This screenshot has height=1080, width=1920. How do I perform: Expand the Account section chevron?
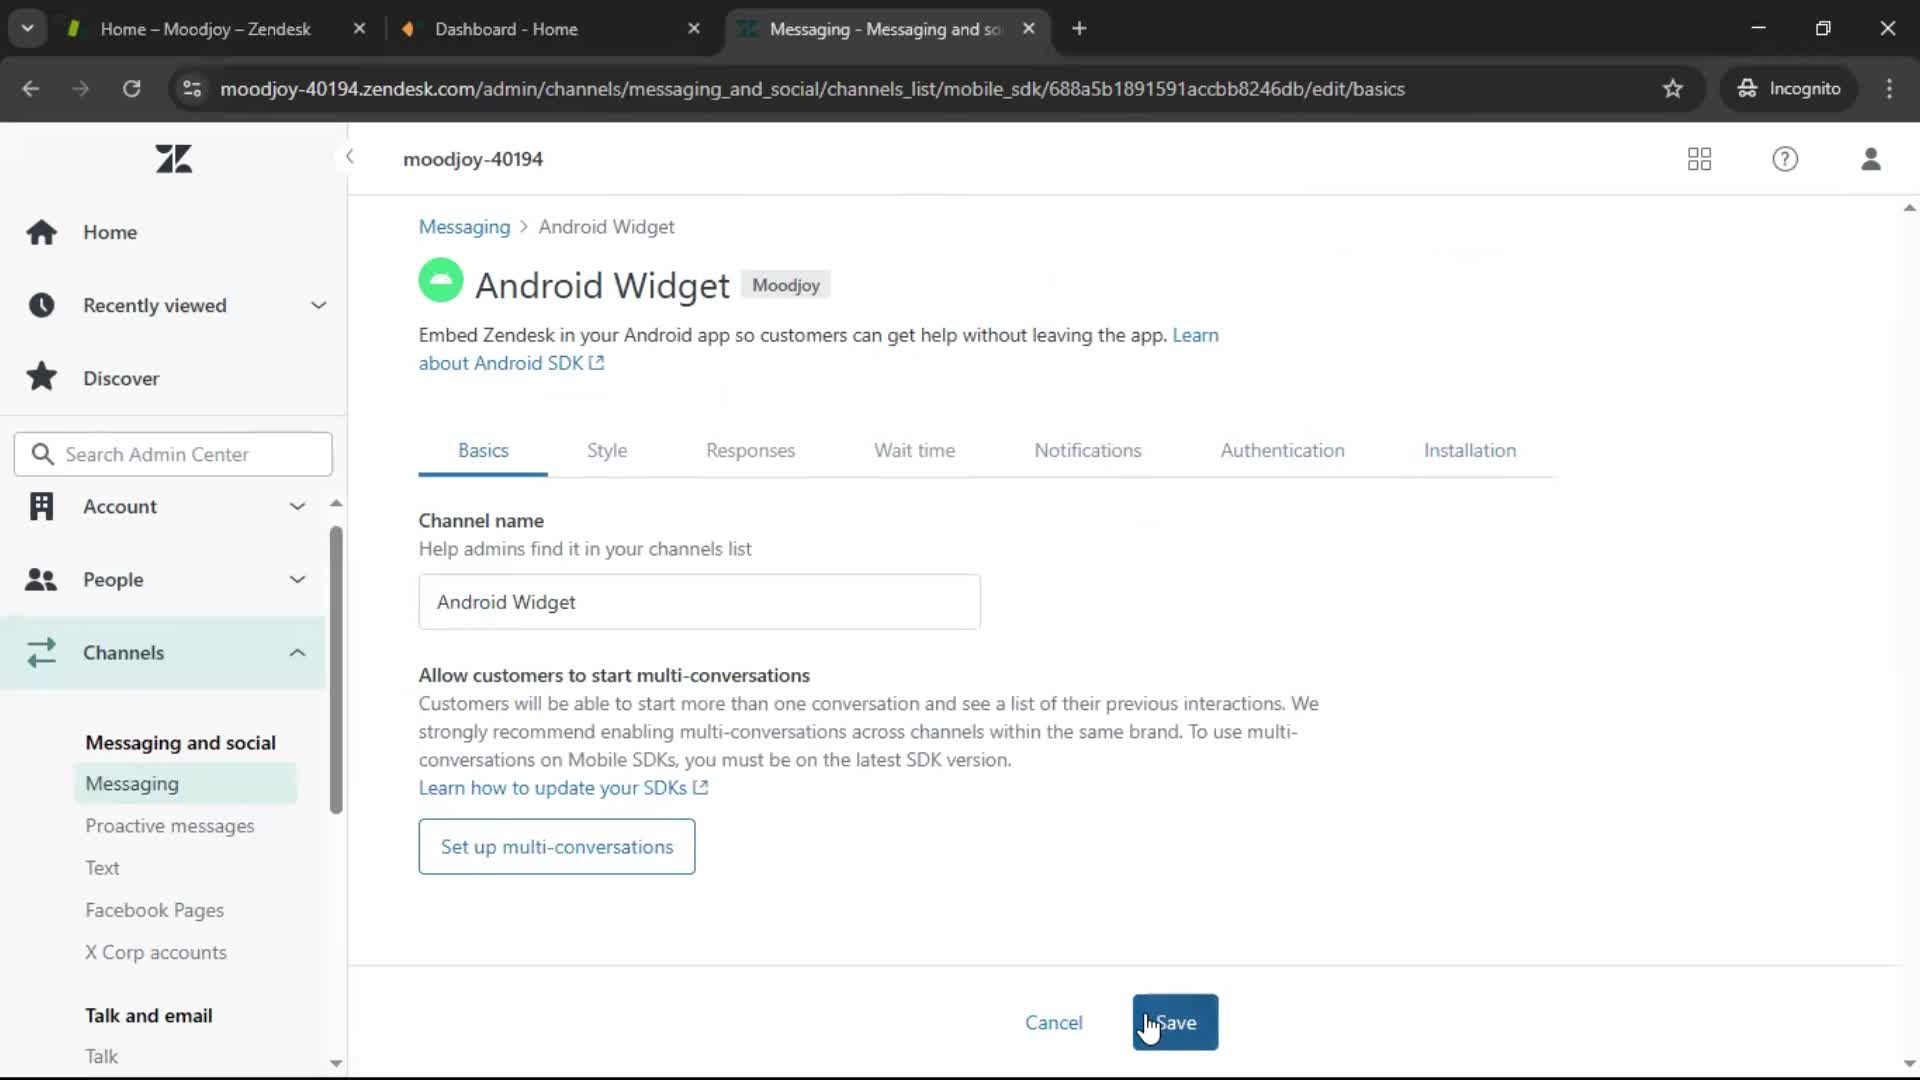click(x=297, y=507)
